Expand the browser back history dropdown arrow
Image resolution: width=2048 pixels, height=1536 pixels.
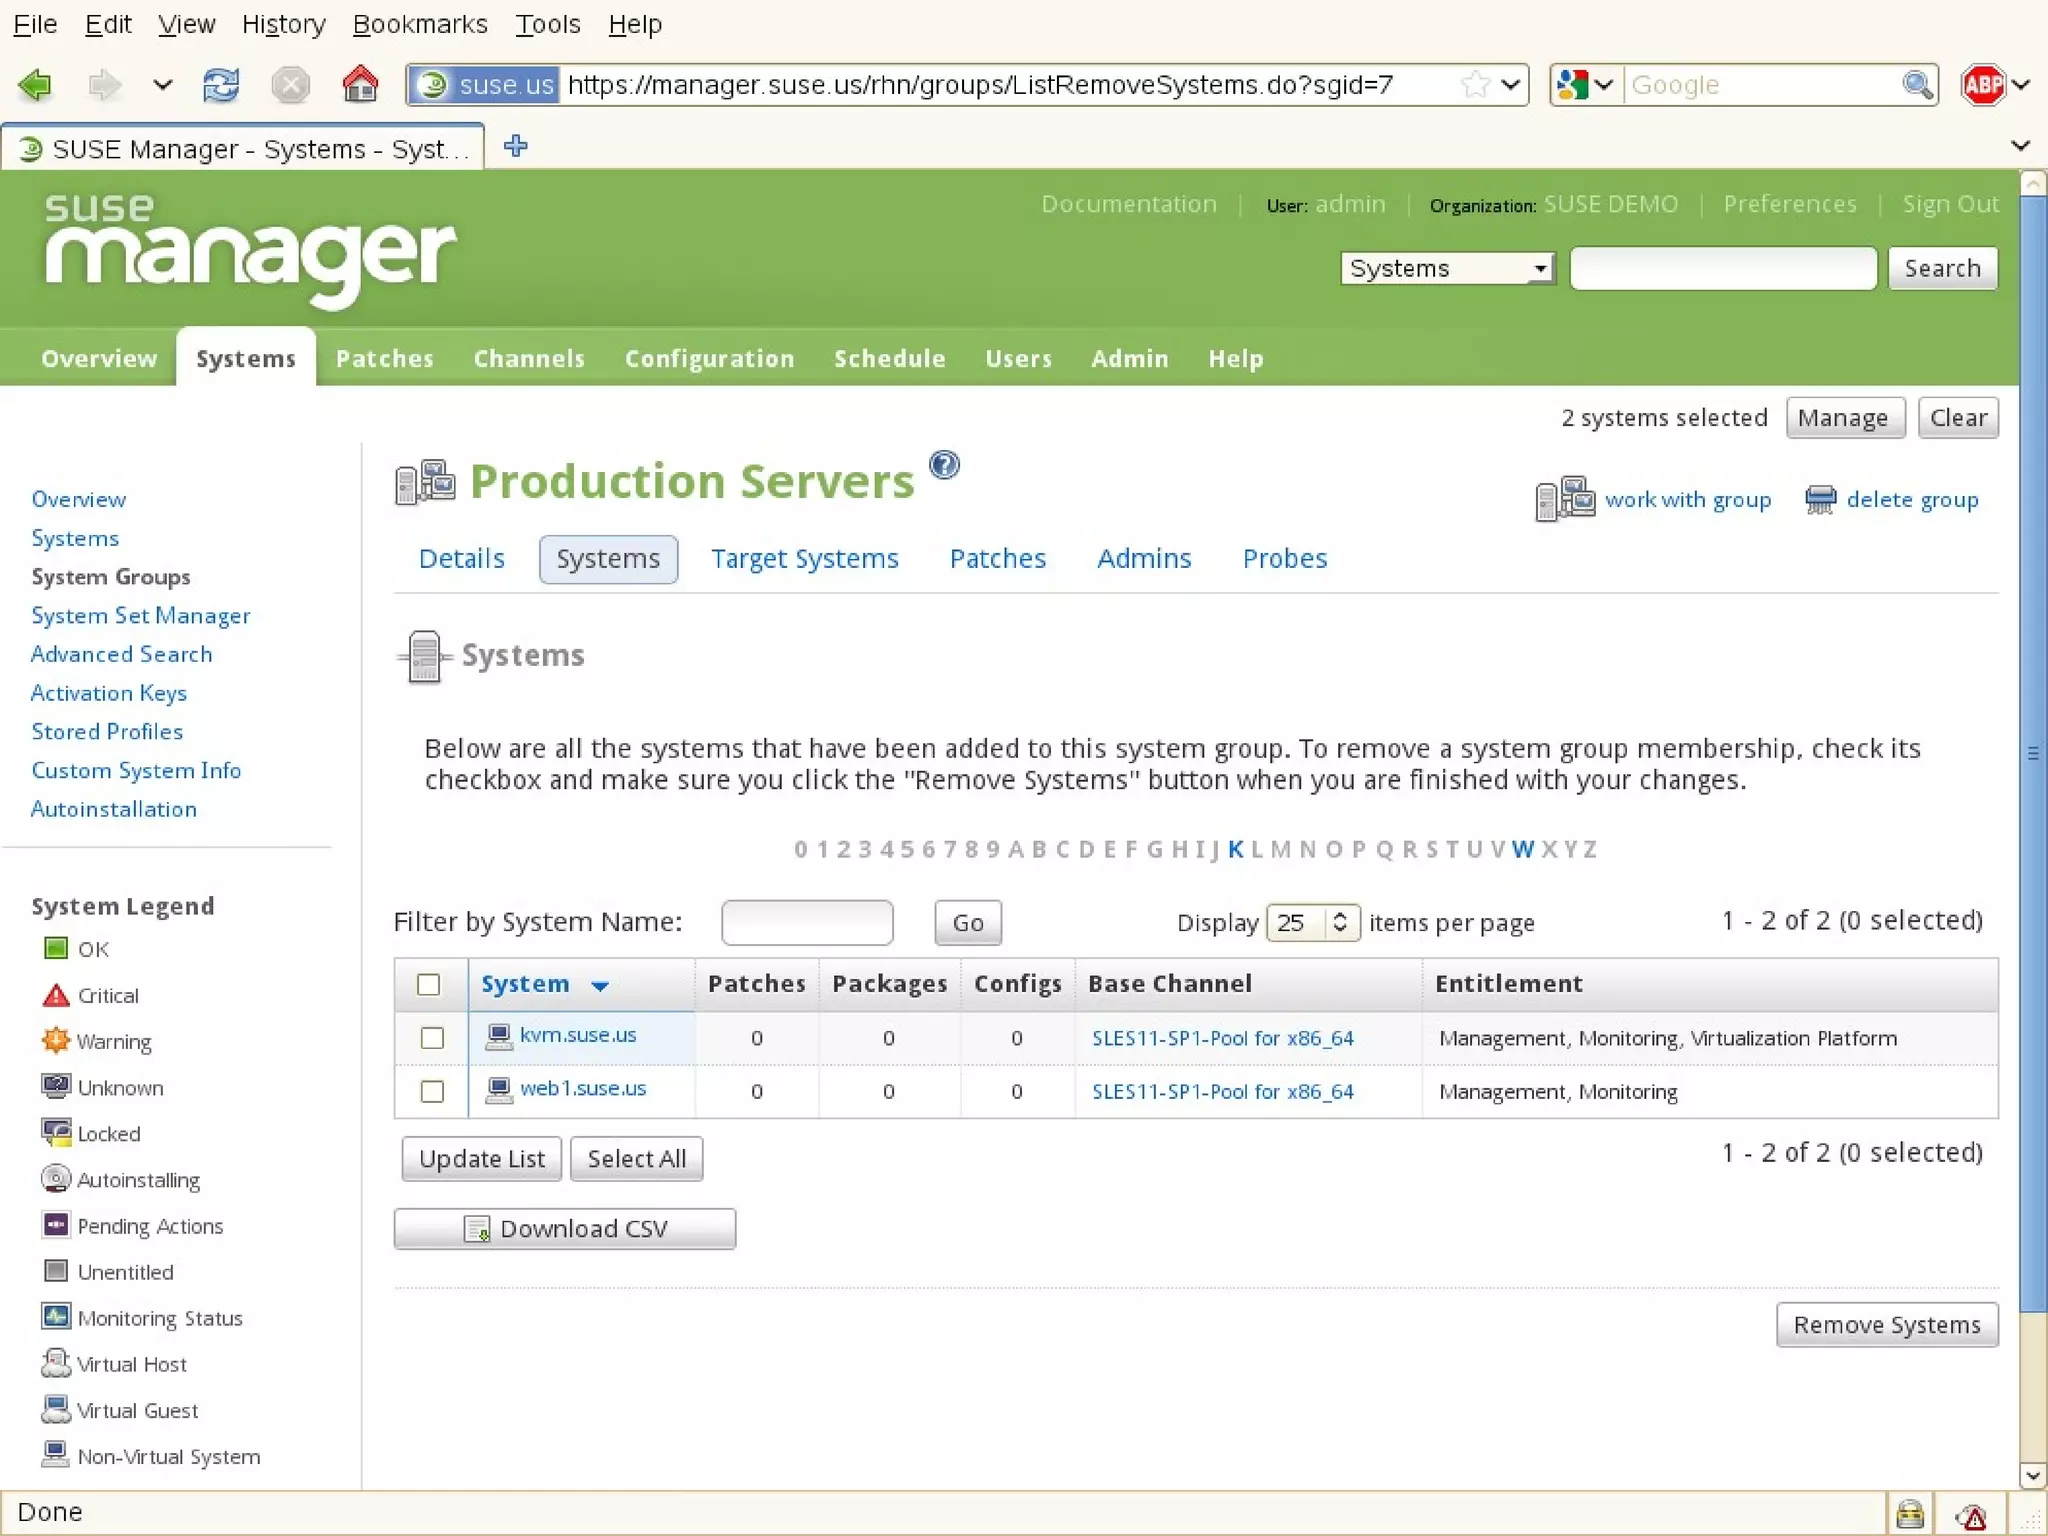click(x=162, y=85)
